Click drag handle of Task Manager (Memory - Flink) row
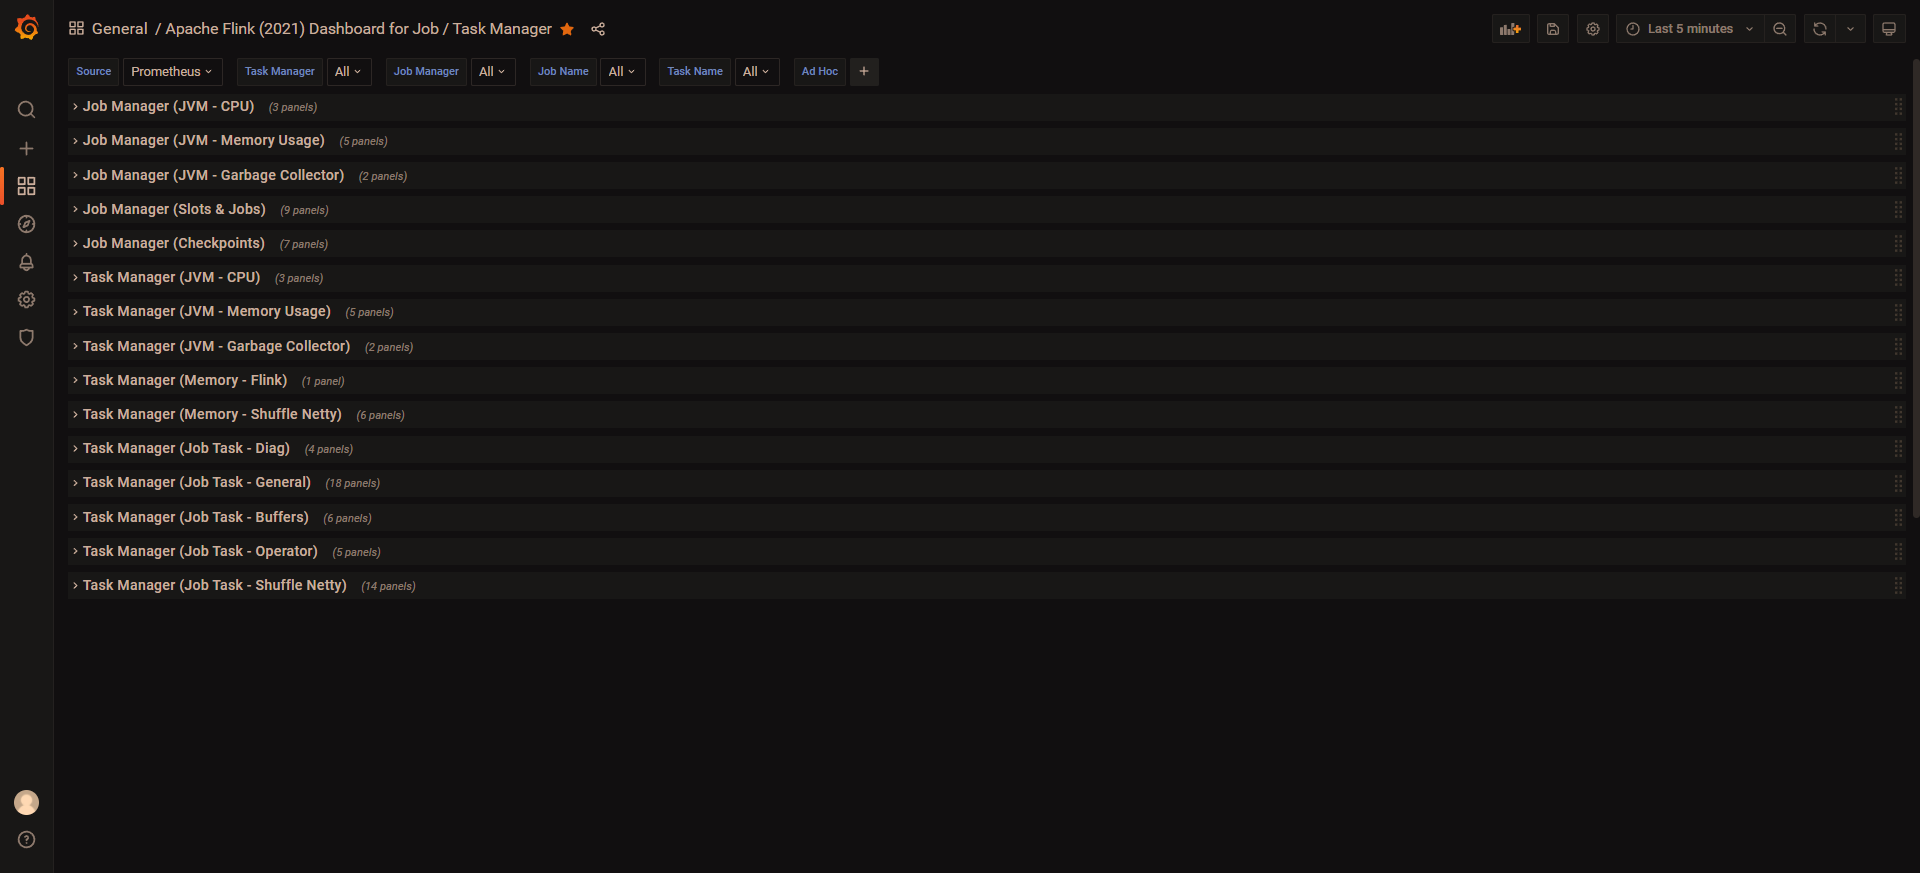The height and width of the screenshot is (873, 1920). coord(1898,380)
